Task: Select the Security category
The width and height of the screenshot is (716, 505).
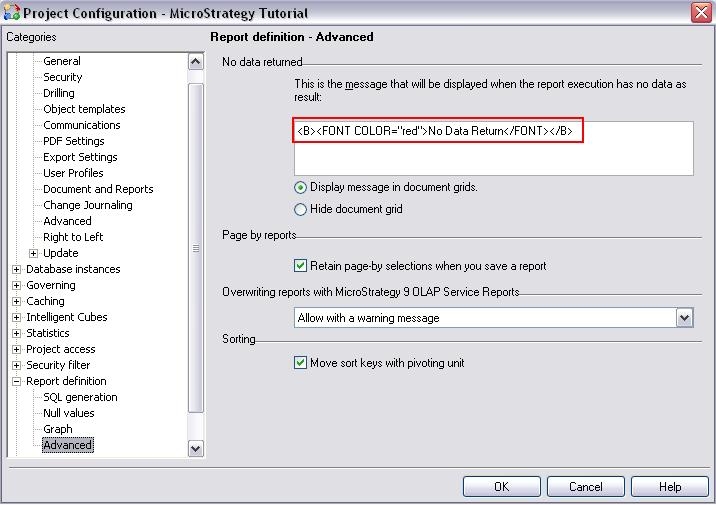Action: pyautogui.click(x=63, y=77)
